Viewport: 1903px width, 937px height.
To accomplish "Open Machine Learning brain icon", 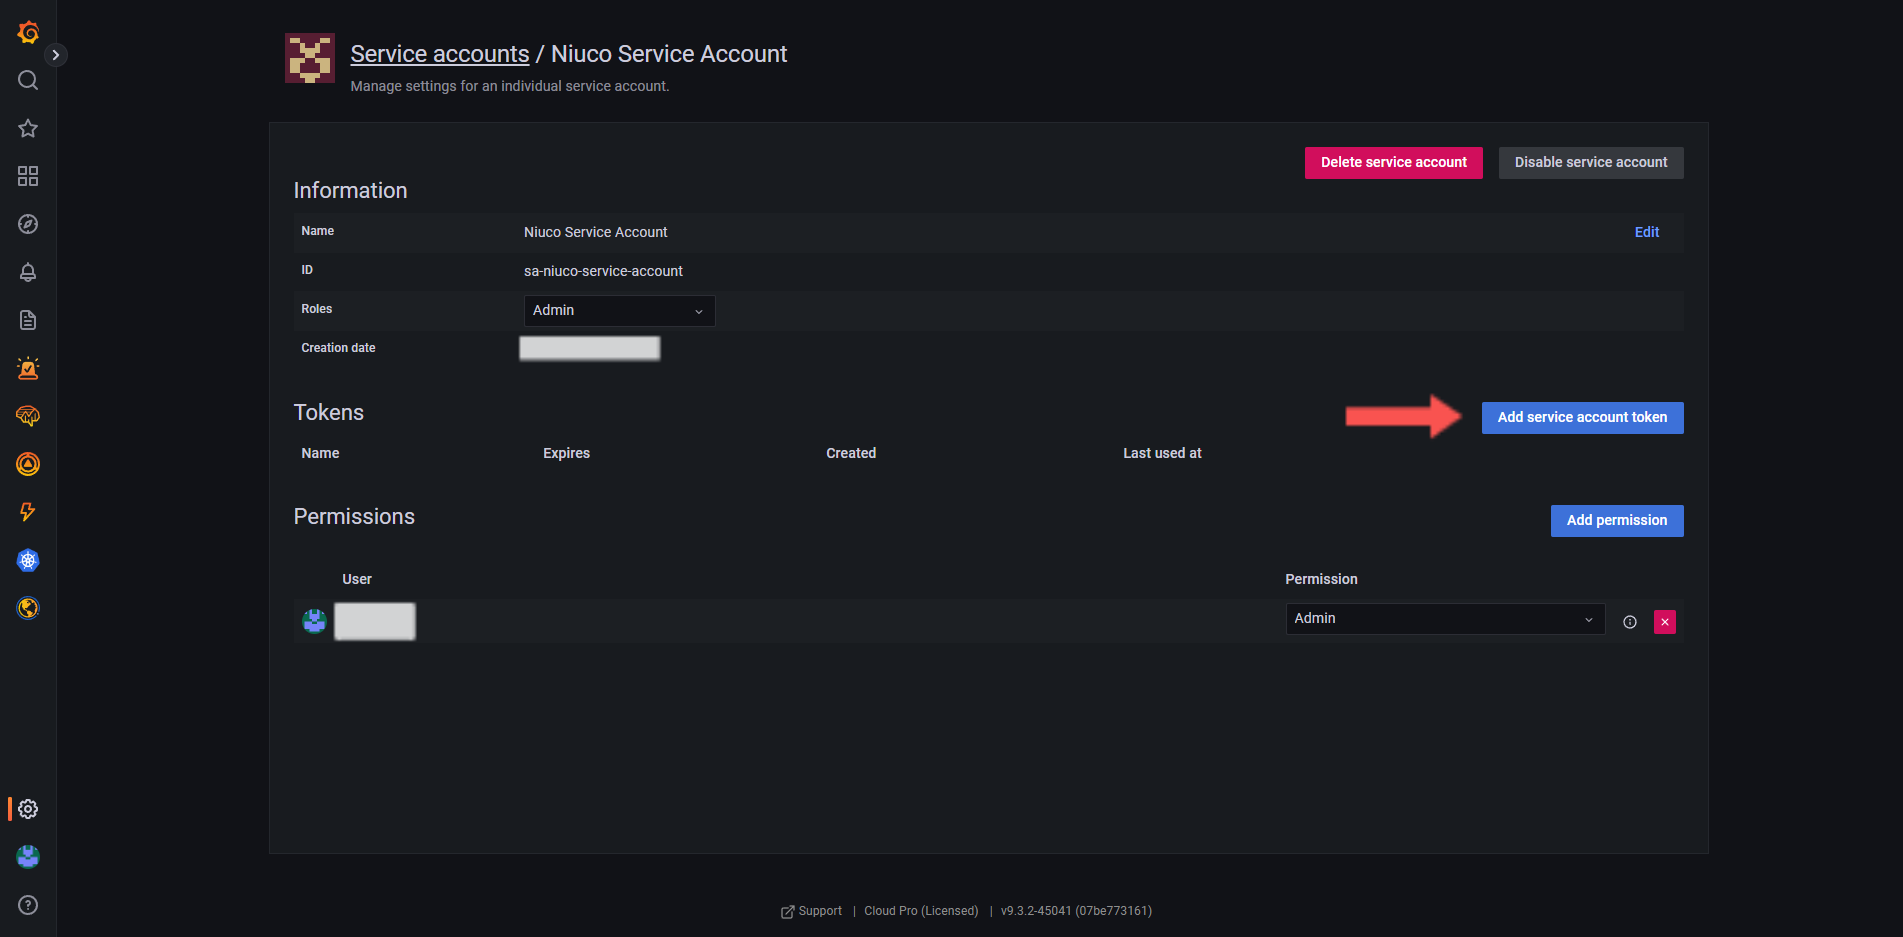I will point(28,416).
